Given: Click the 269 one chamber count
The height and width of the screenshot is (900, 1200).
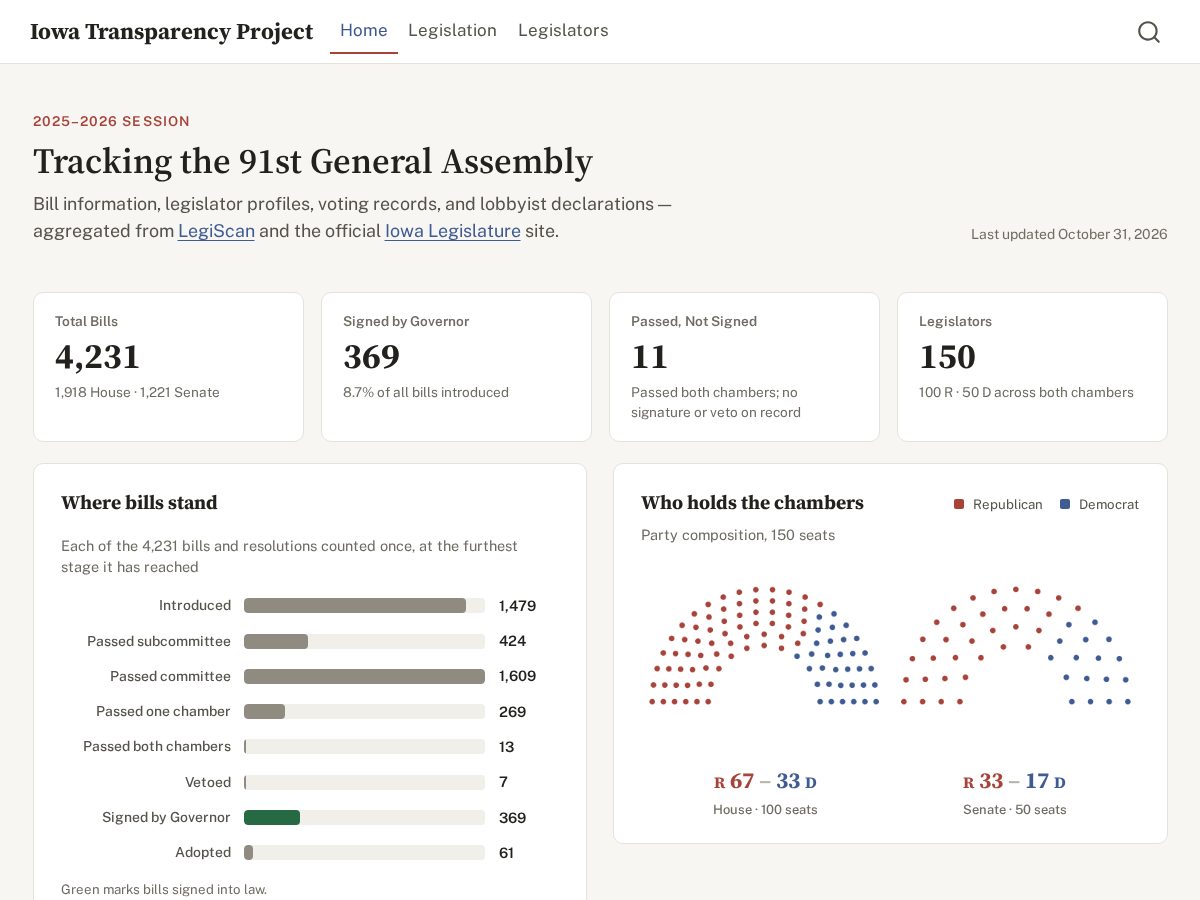Looking at the screenshot, I should pyautogui.click(x=512, y=712).
